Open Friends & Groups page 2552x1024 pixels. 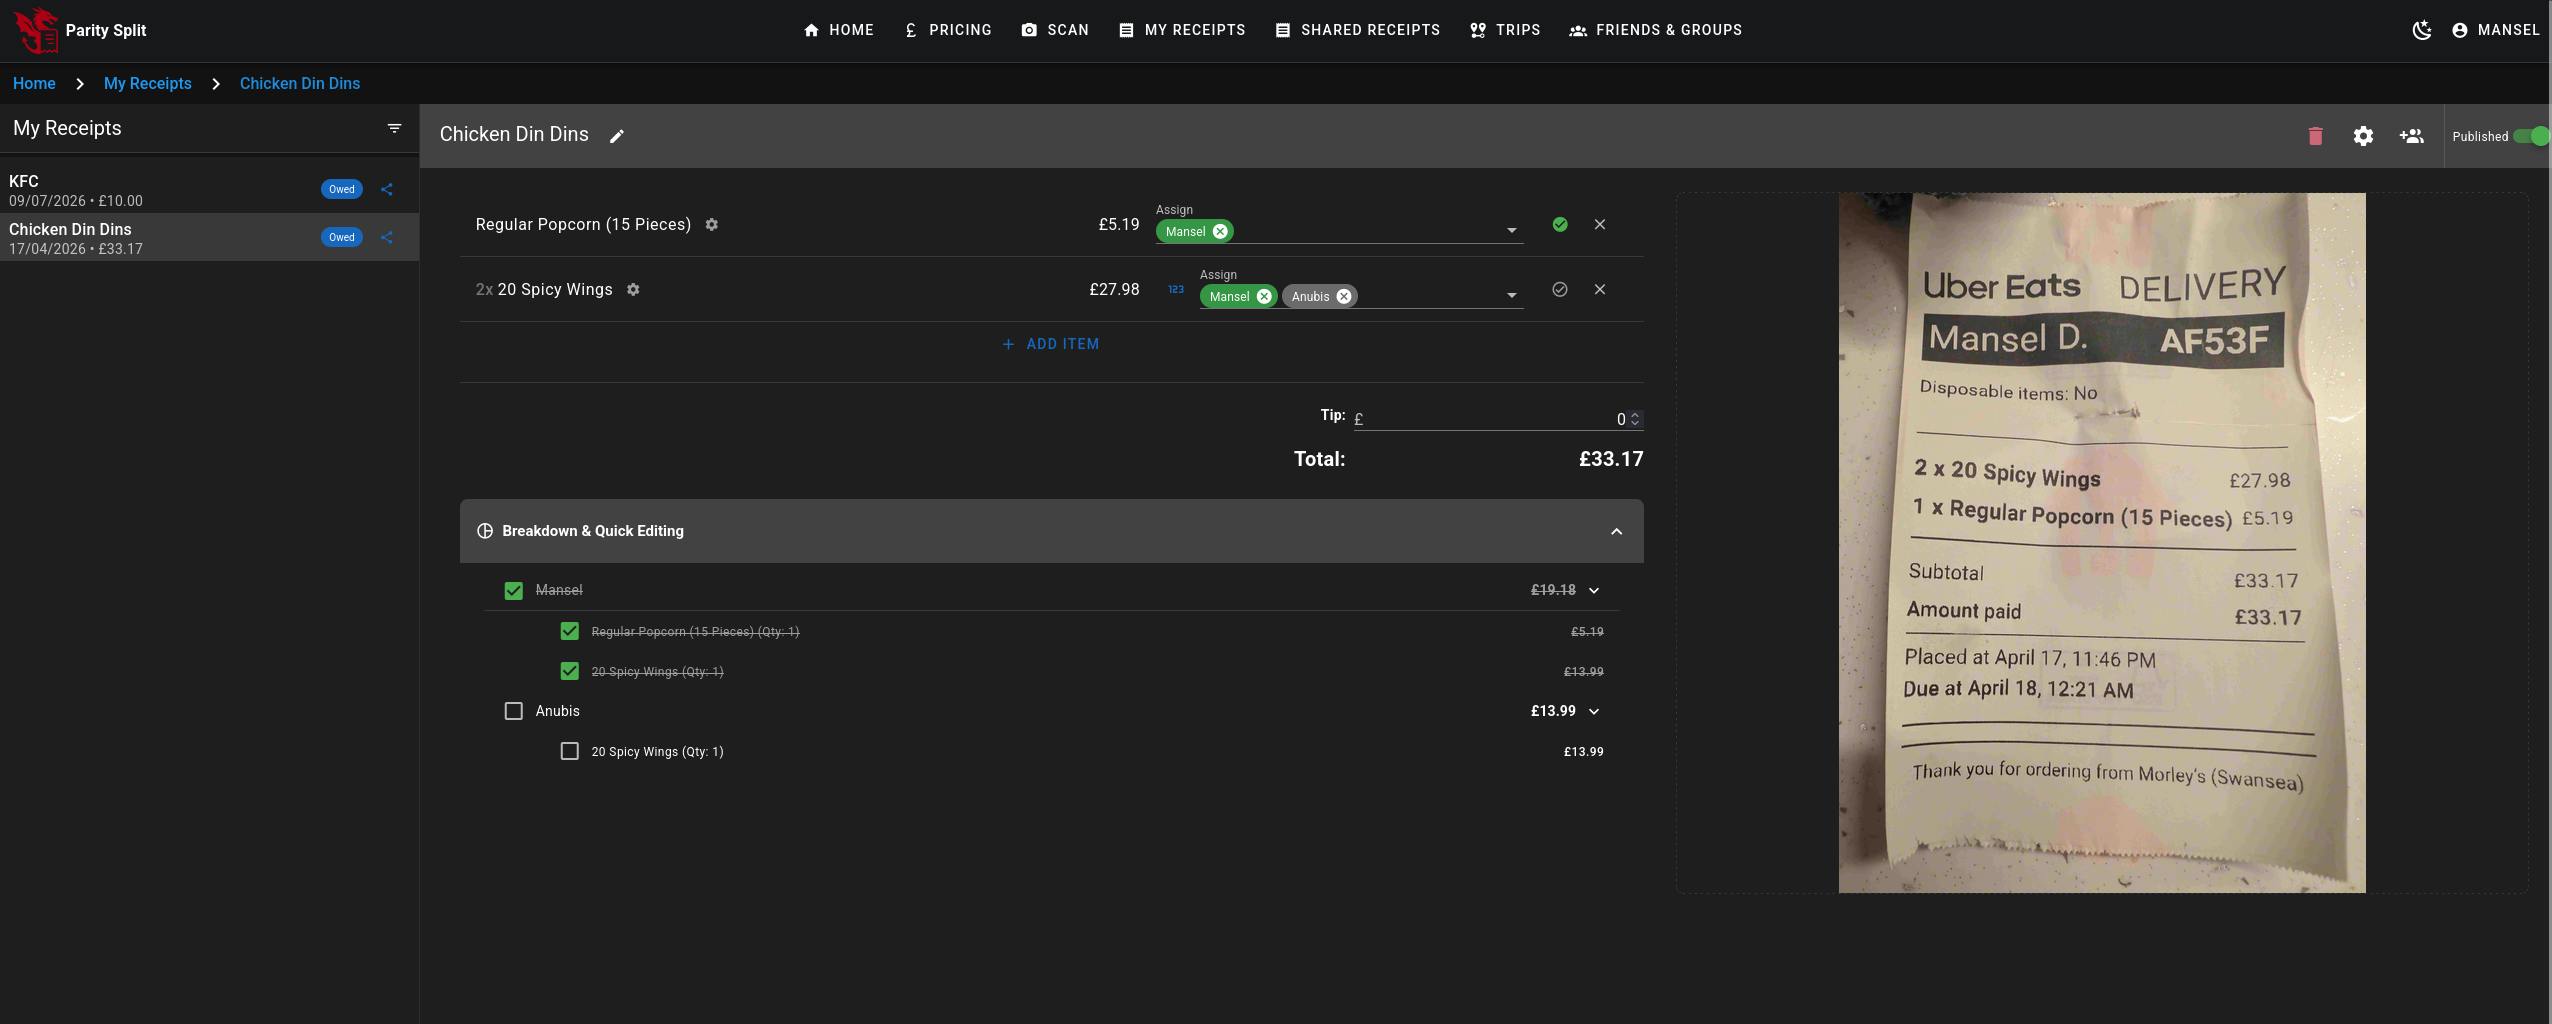pos(1656,30)
